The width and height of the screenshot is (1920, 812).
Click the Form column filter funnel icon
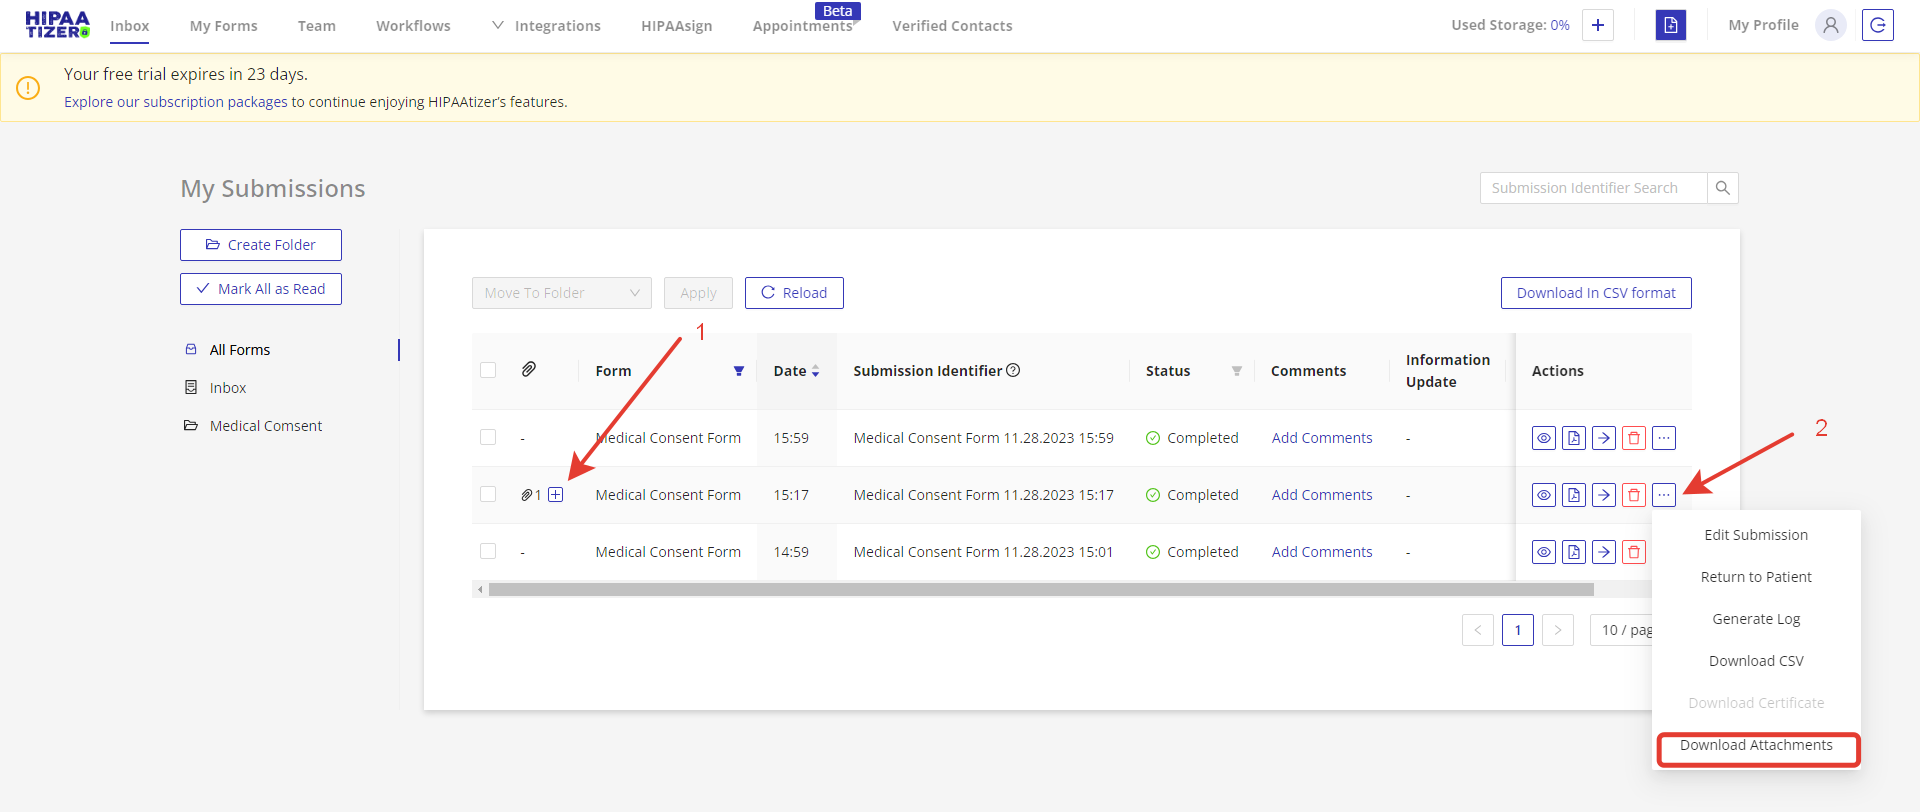click(739, 371)
